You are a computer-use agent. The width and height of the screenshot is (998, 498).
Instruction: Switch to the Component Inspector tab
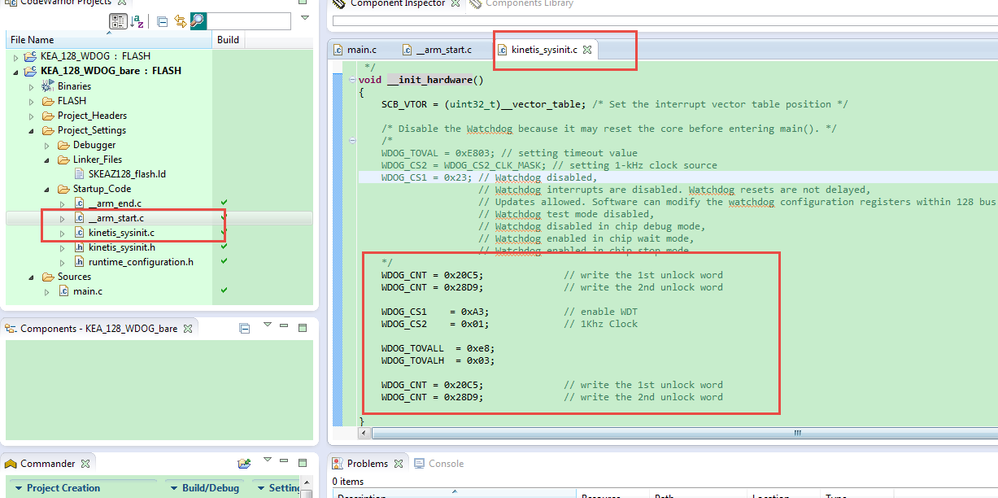(x=397, y=4)
